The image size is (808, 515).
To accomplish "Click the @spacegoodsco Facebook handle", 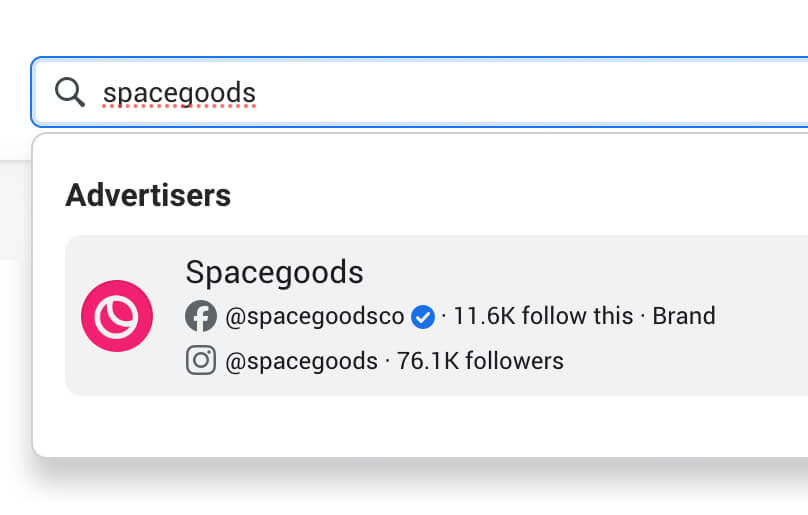I will click(314, 317).
